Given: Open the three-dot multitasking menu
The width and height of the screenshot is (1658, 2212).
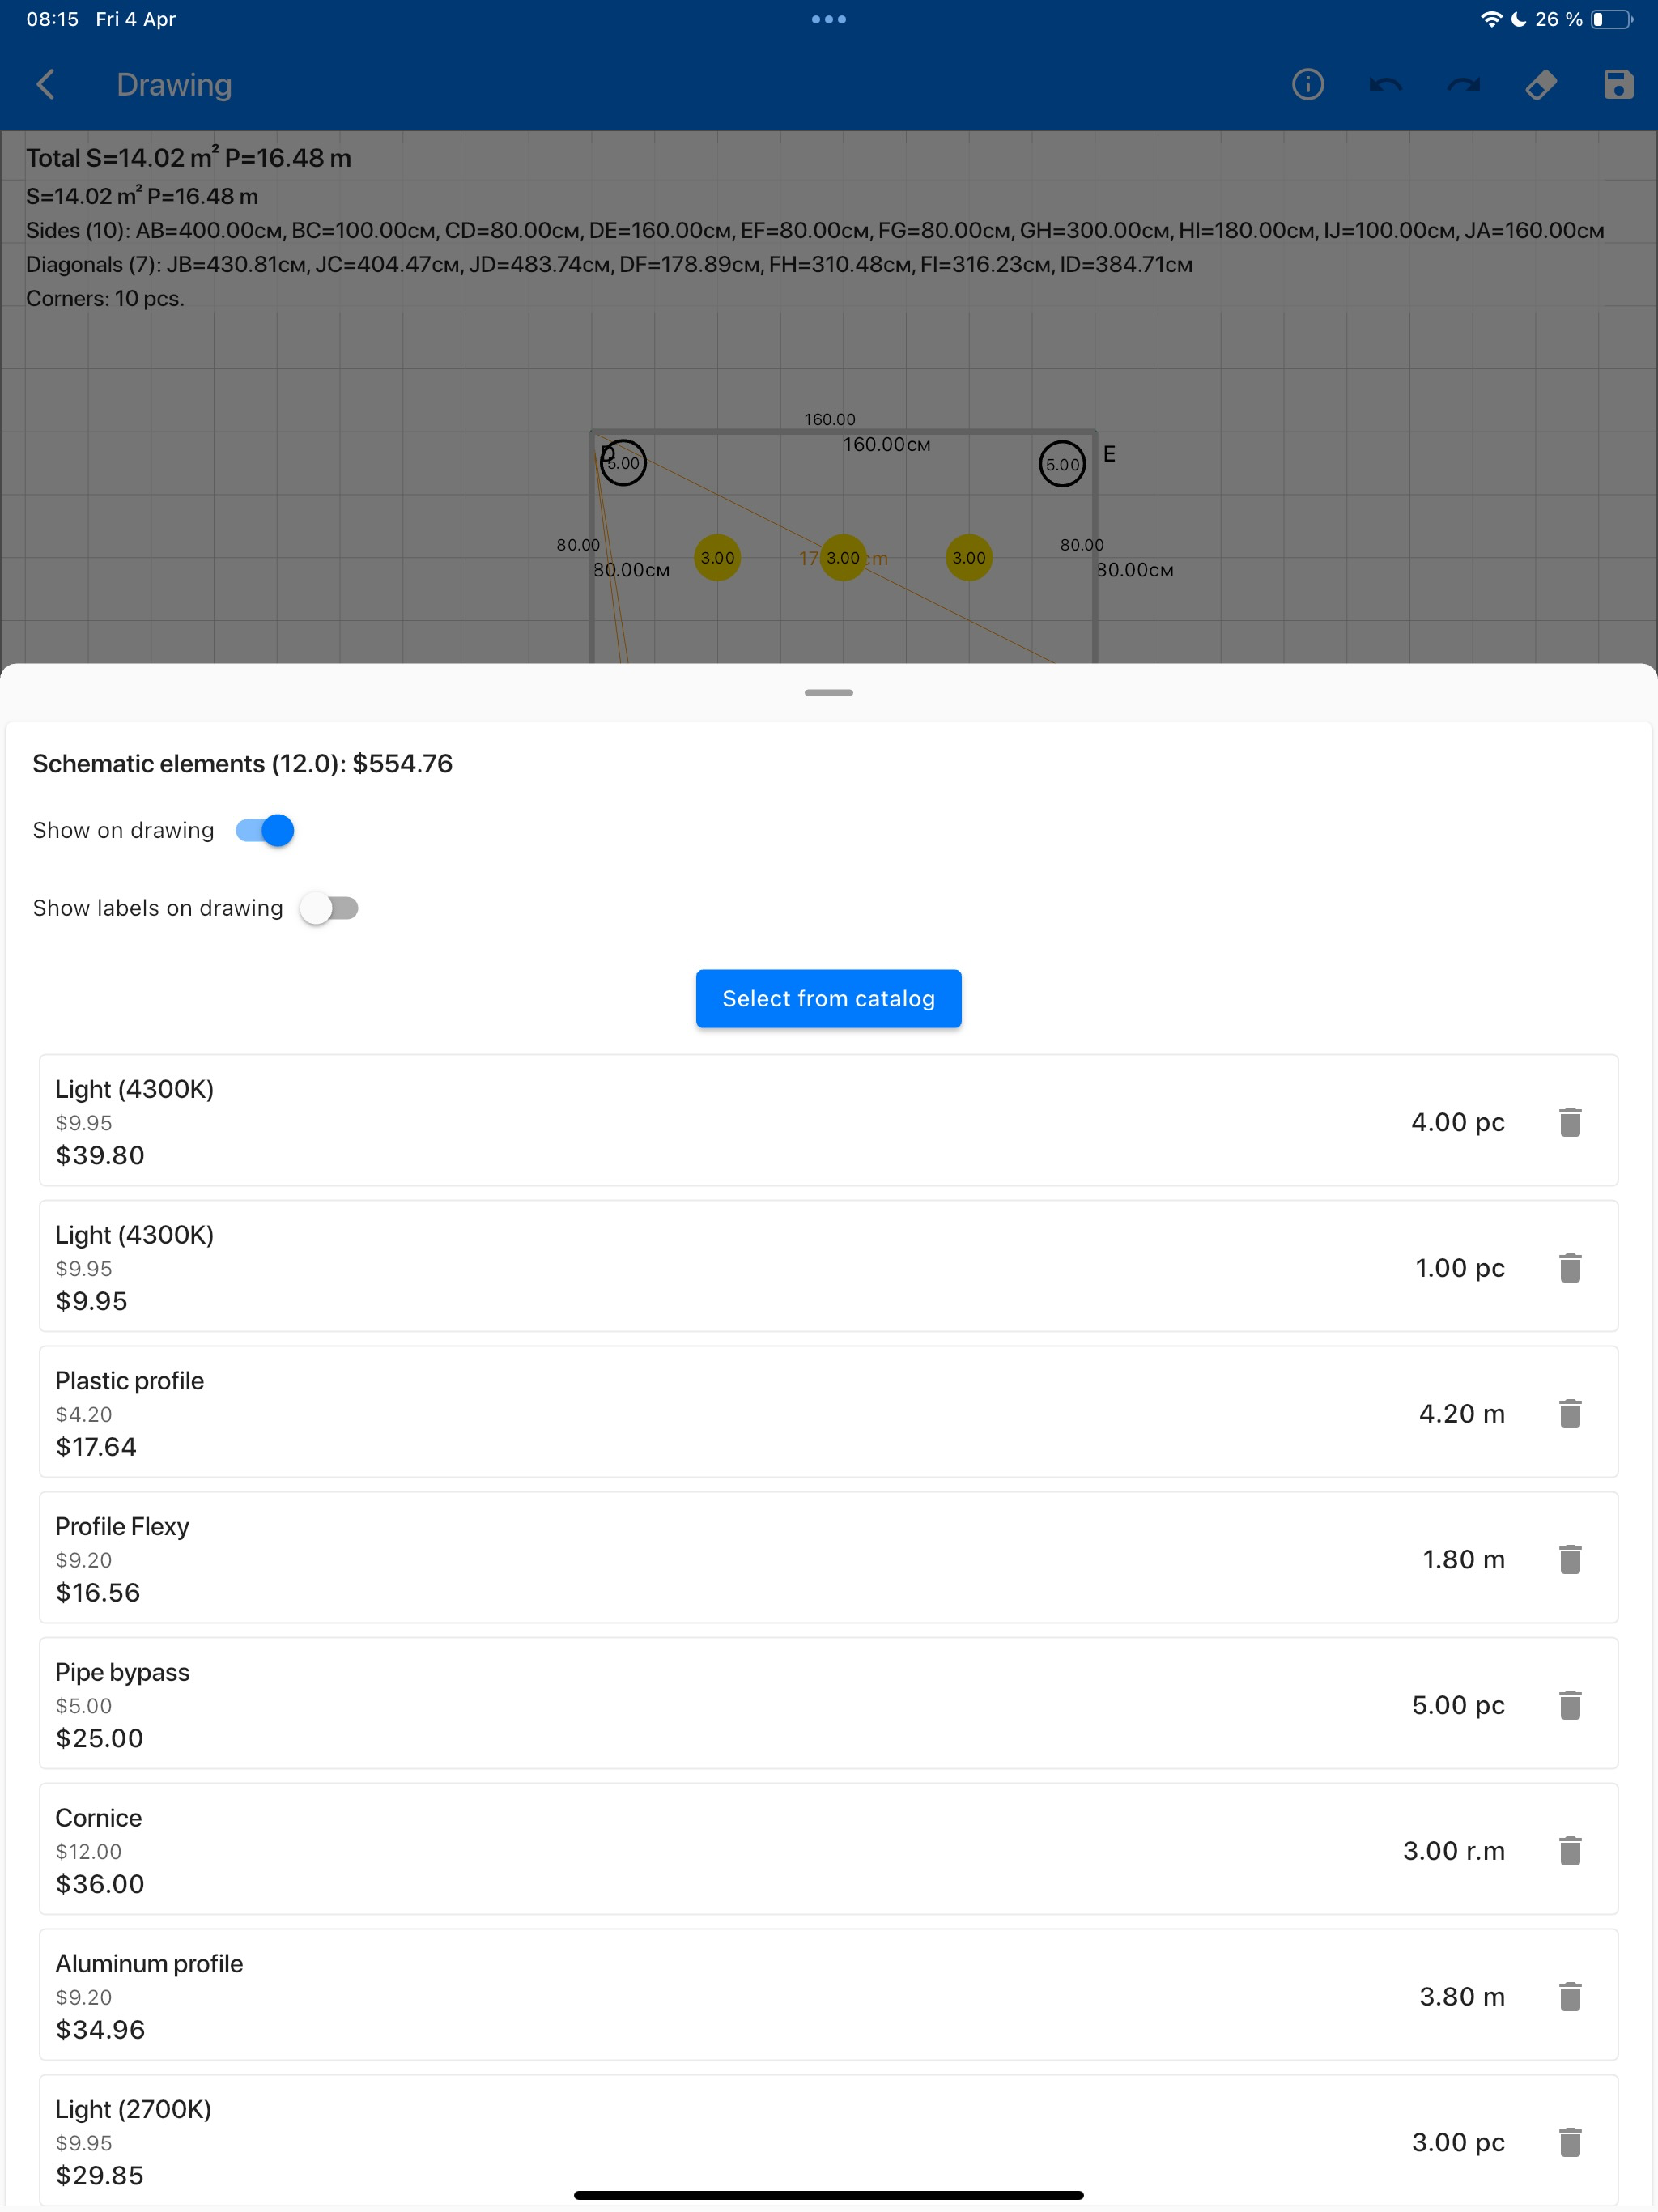Looking at the screenshot, I should tap(829, 19).
